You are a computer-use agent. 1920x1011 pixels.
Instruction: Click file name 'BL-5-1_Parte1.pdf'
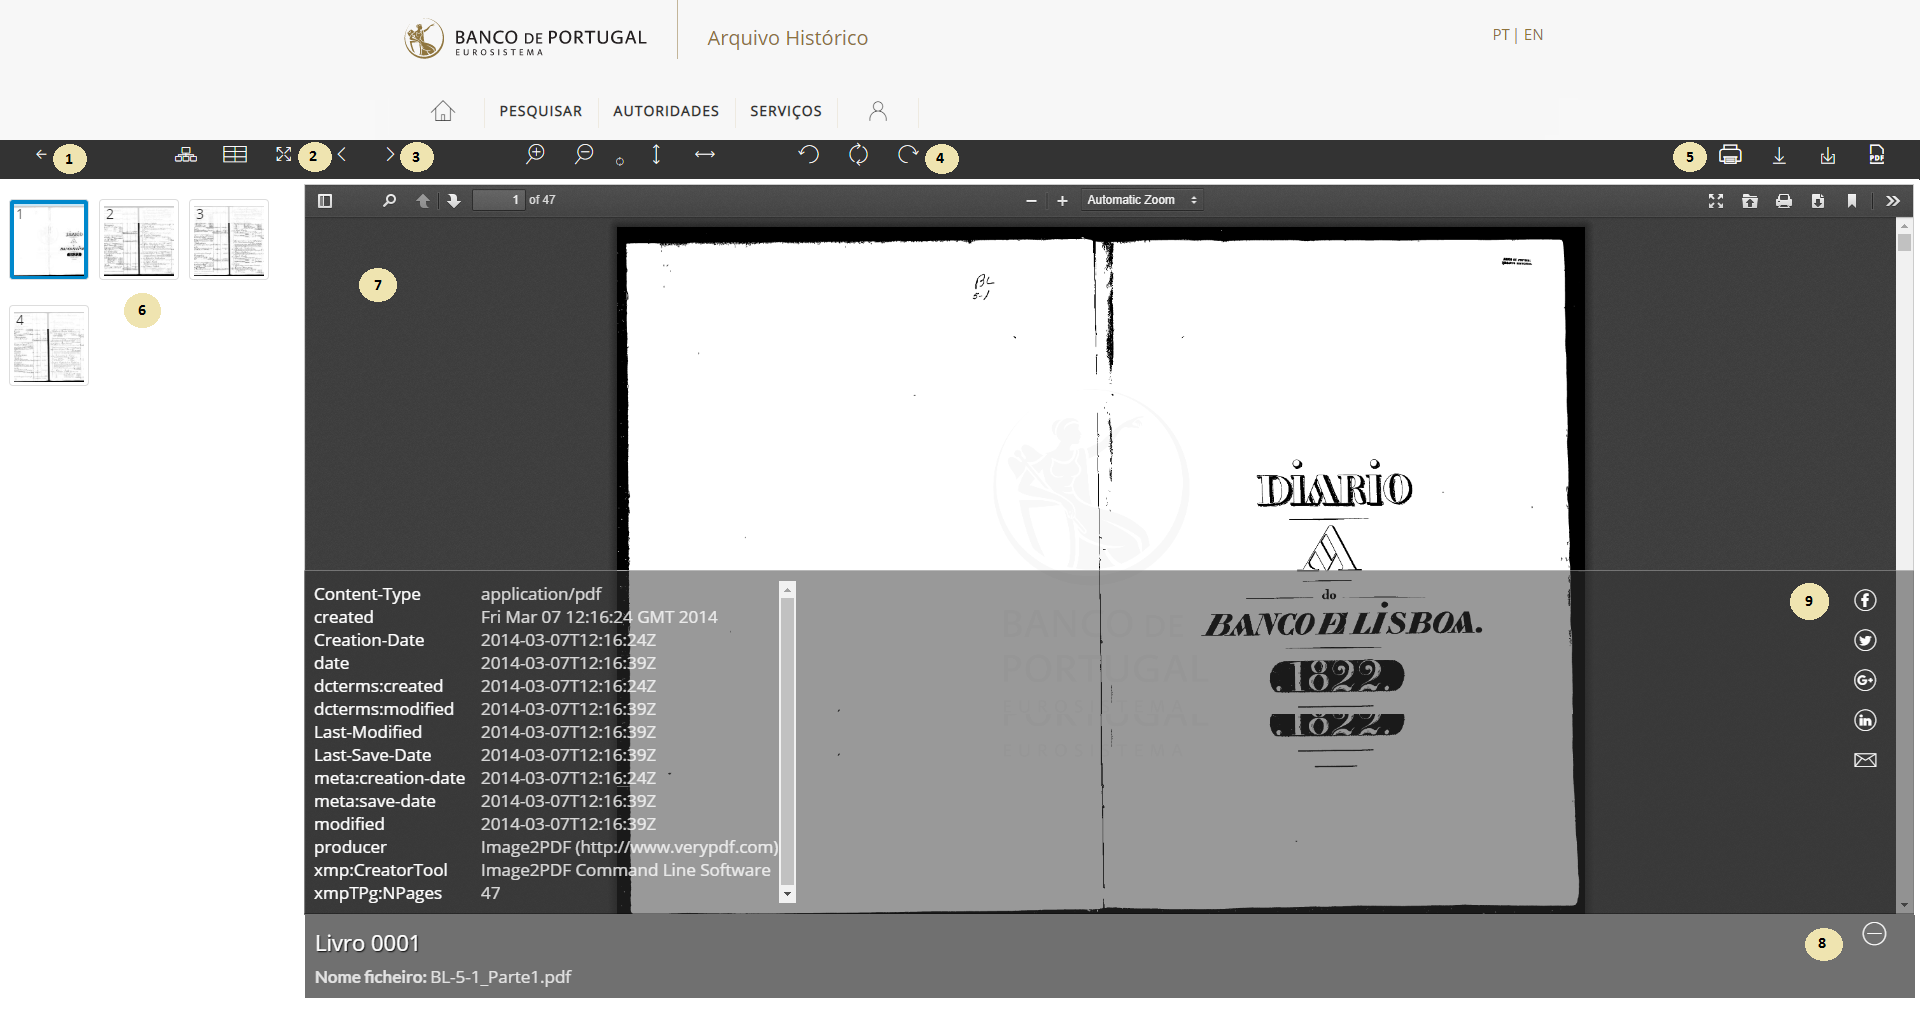[500, 977]
